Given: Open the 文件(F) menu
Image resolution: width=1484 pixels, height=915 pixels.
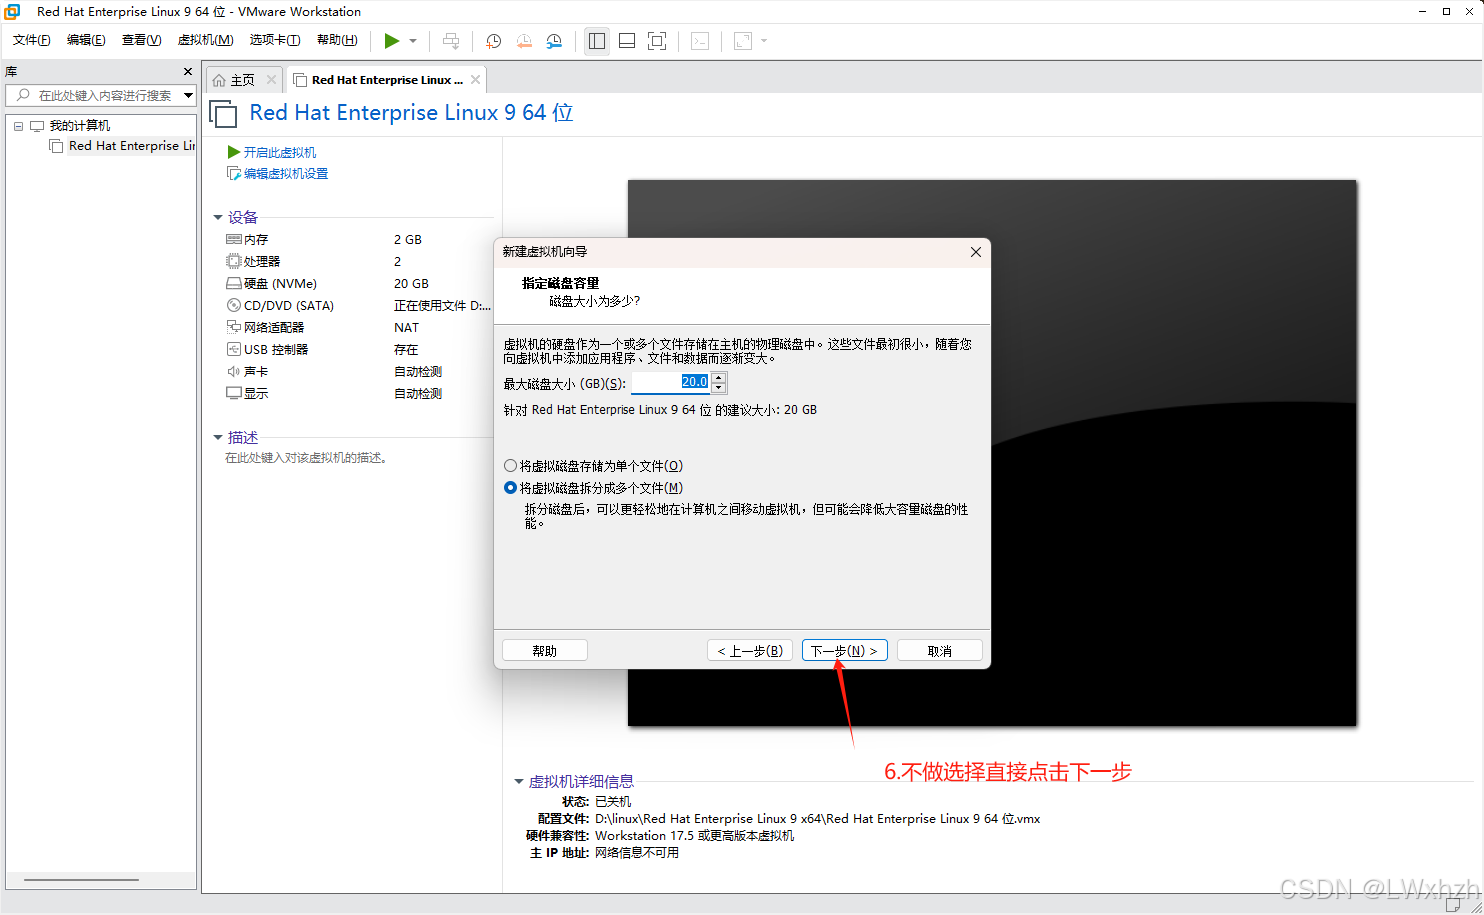Looking at the screenshot, I should pos(32,40).
